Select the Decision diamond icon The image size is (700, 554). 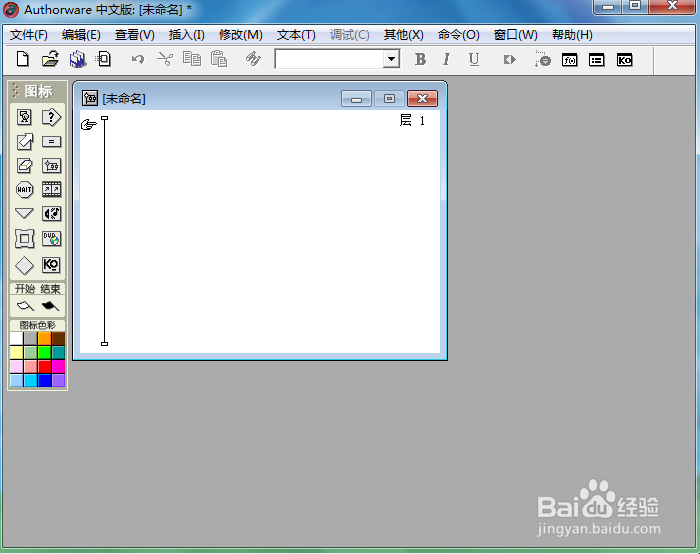pos(25,266)
